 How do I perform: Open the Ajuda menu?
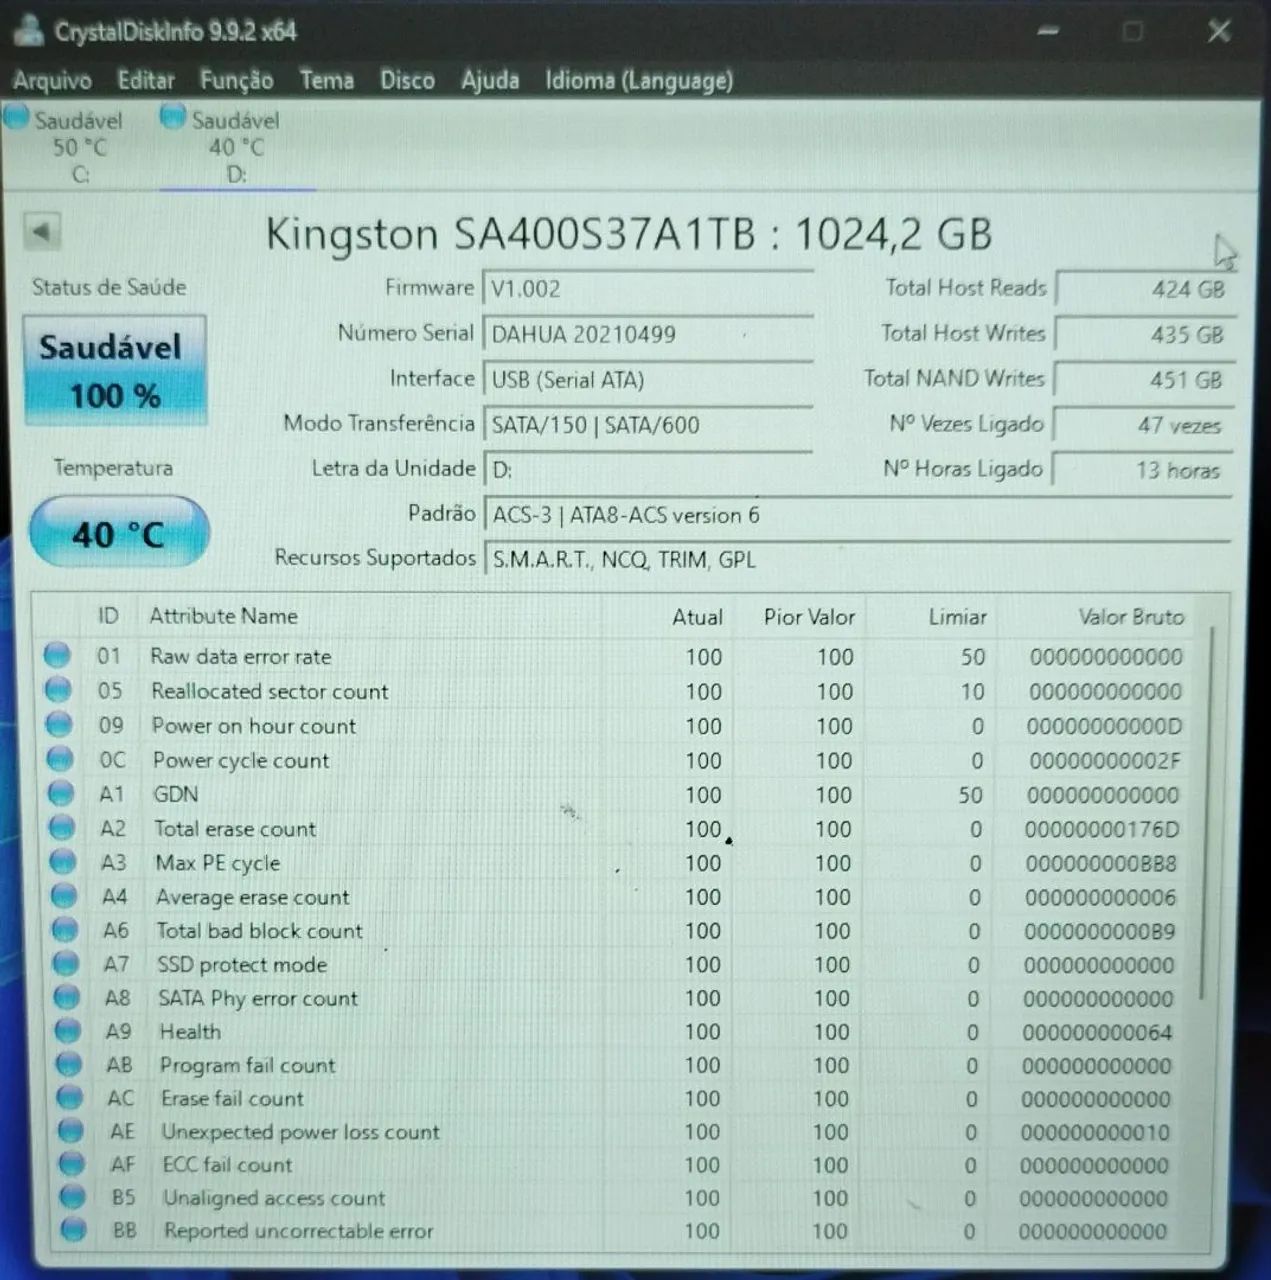pos(490,80)
